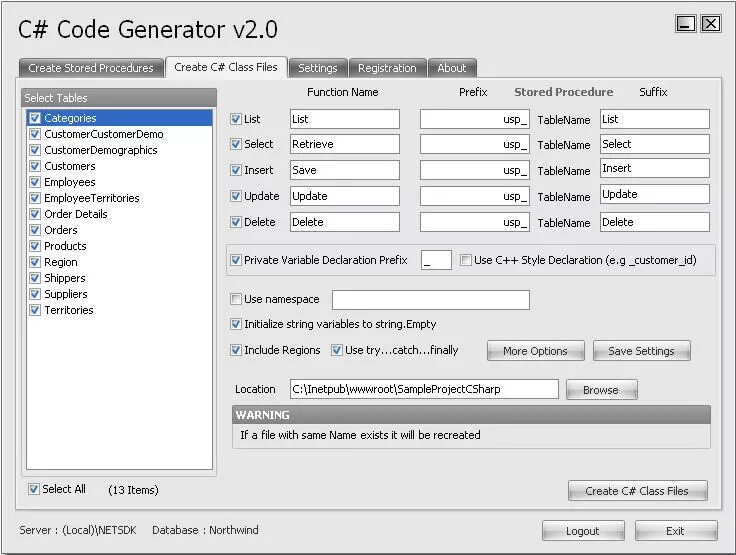The width and height of the screenshot is (736, 555).
Task: Edit the Location path field
Action: tap(424, 389)
